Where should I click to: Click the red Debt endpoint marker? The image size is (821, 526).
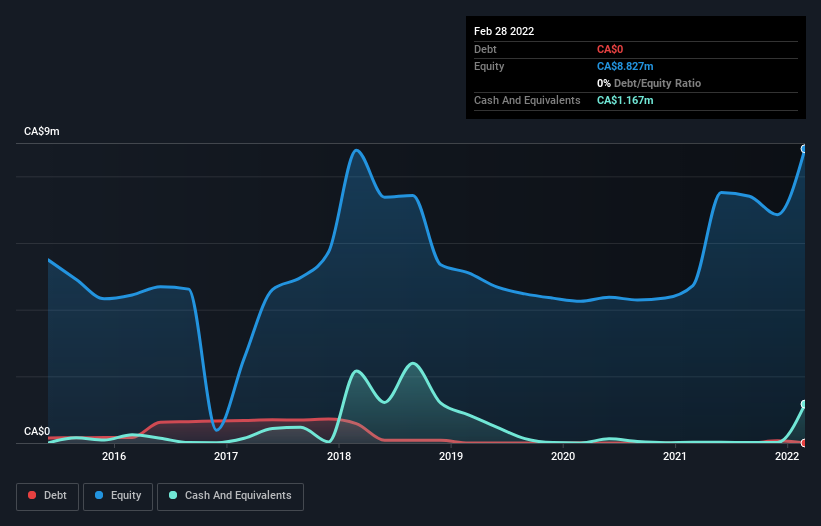coord(804,443)
